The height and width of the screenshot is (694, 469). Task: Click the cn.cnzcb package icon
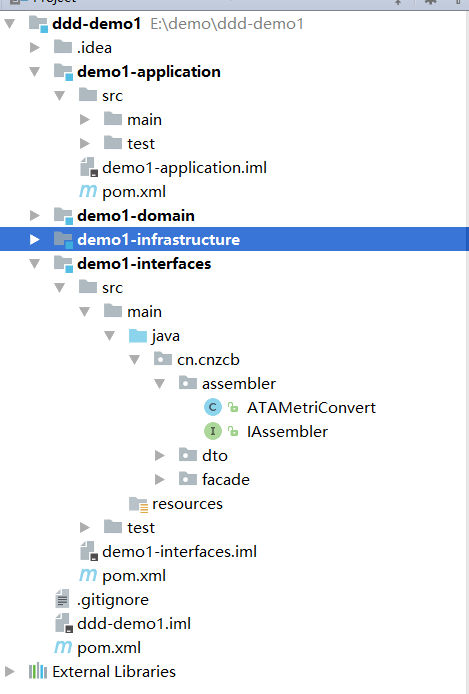coord(163,359)
